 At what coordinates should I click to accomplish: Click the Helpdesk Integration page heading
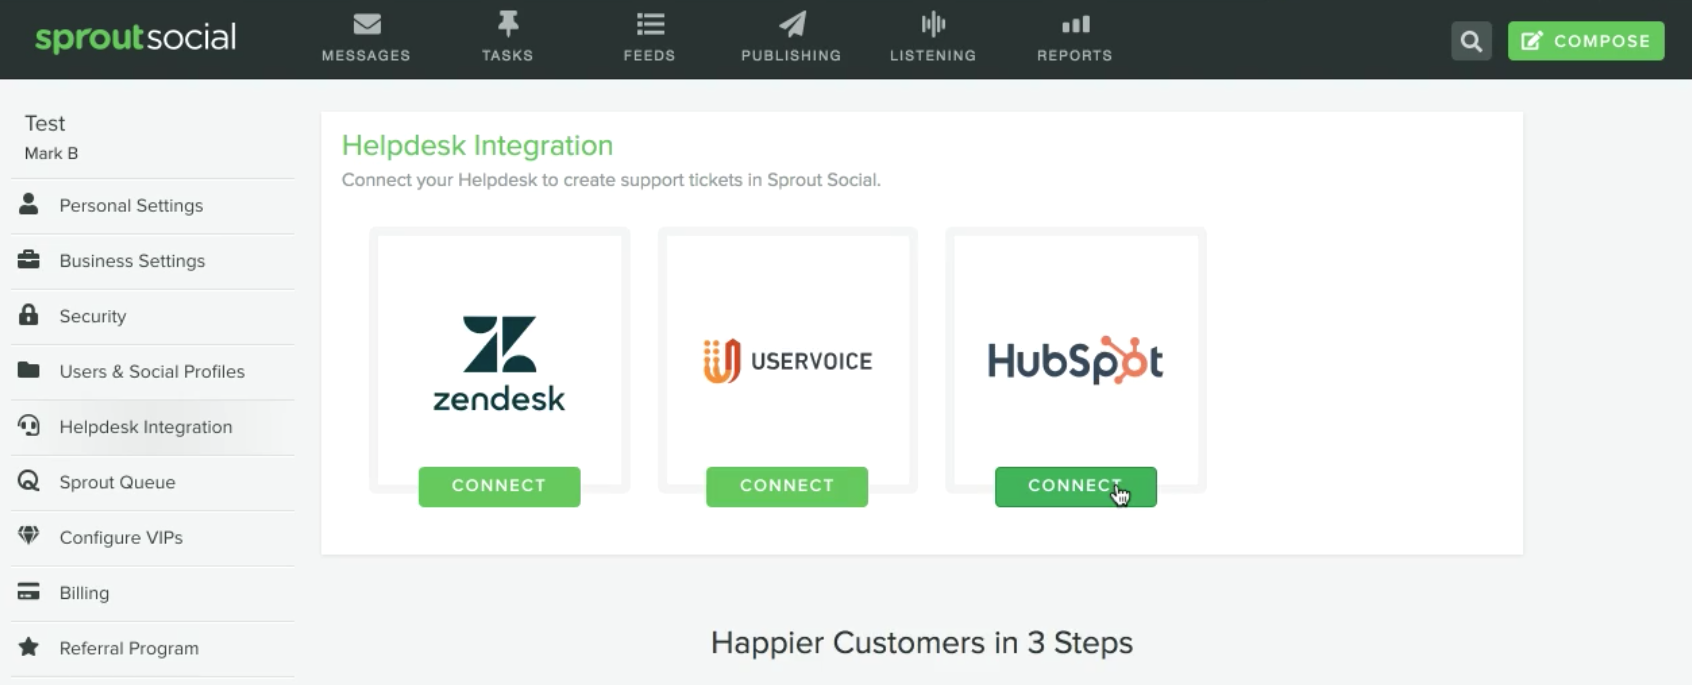[x=477, y=146]
